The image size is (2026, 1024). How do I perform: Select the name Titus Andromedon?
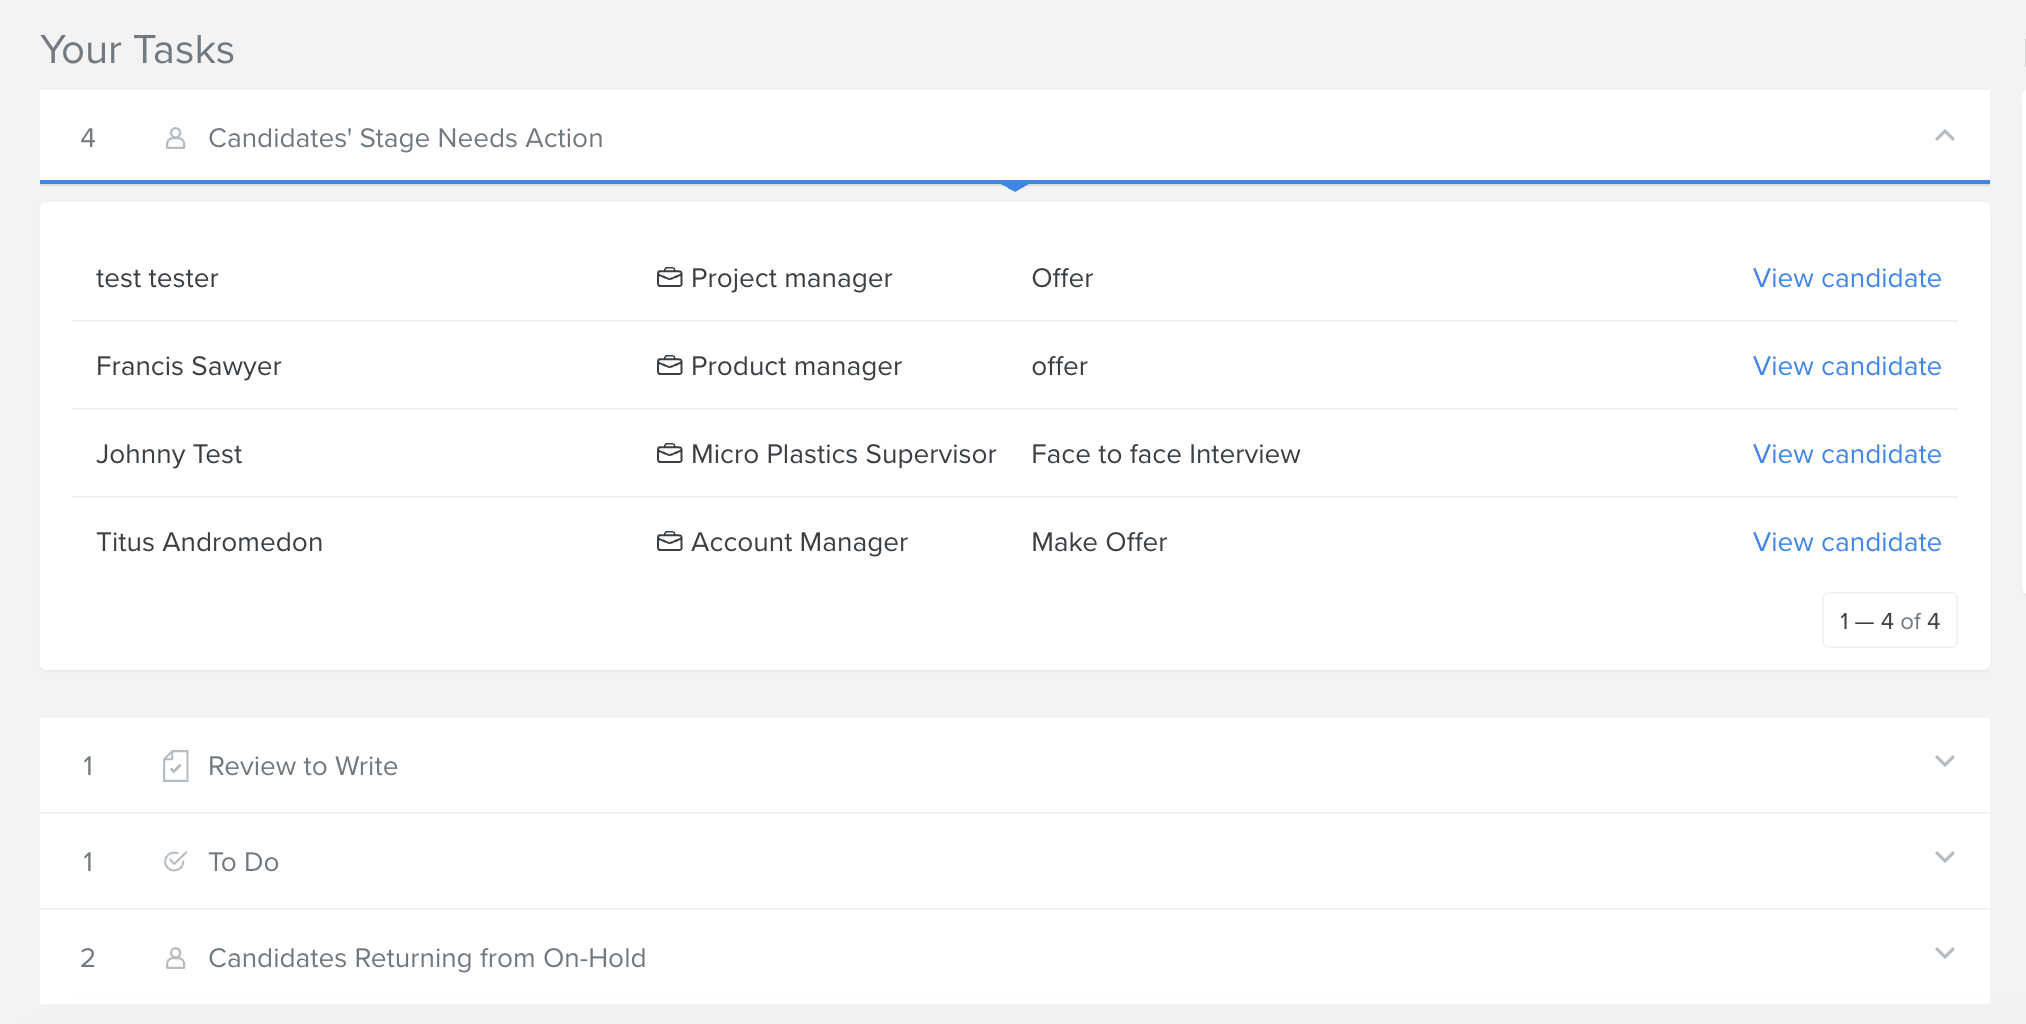(209, 542)
